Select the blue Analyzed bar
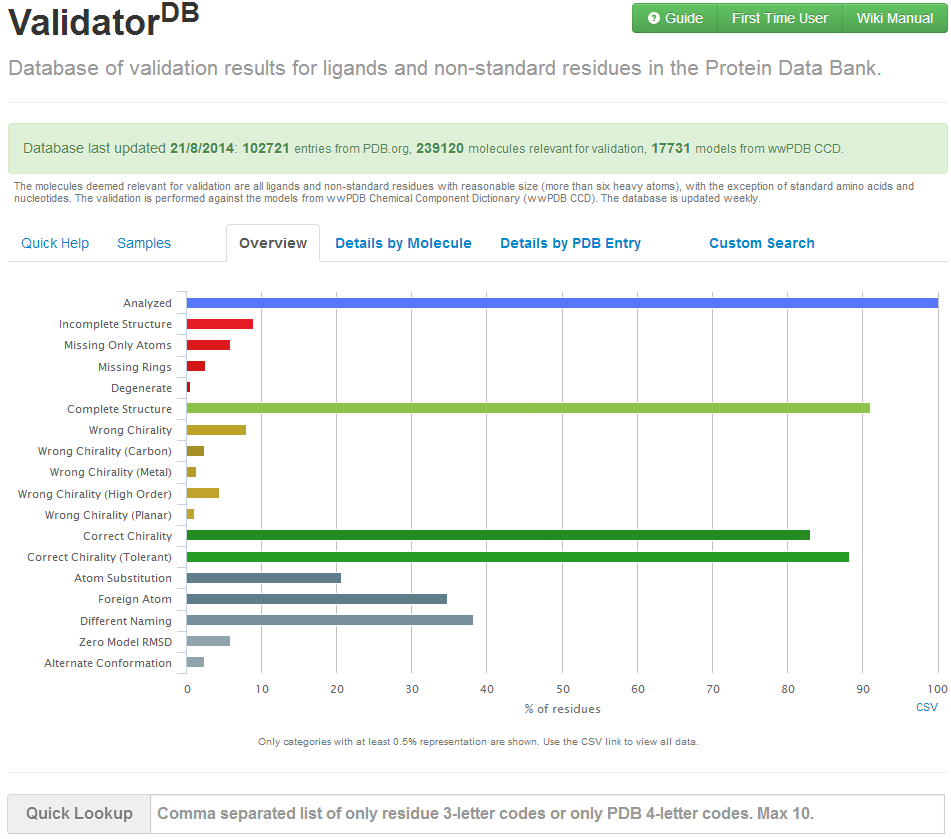Image resolution: width=951 pixels, height=839 pixels. 562,303
